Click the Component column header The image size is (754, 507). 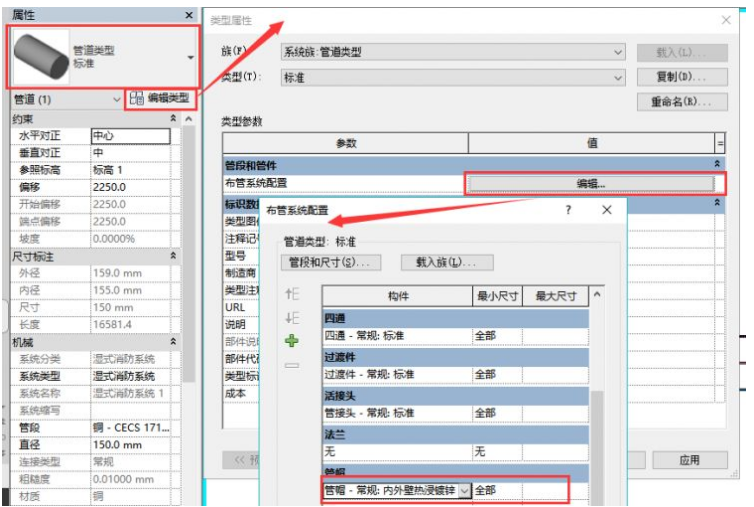point(398,296)
